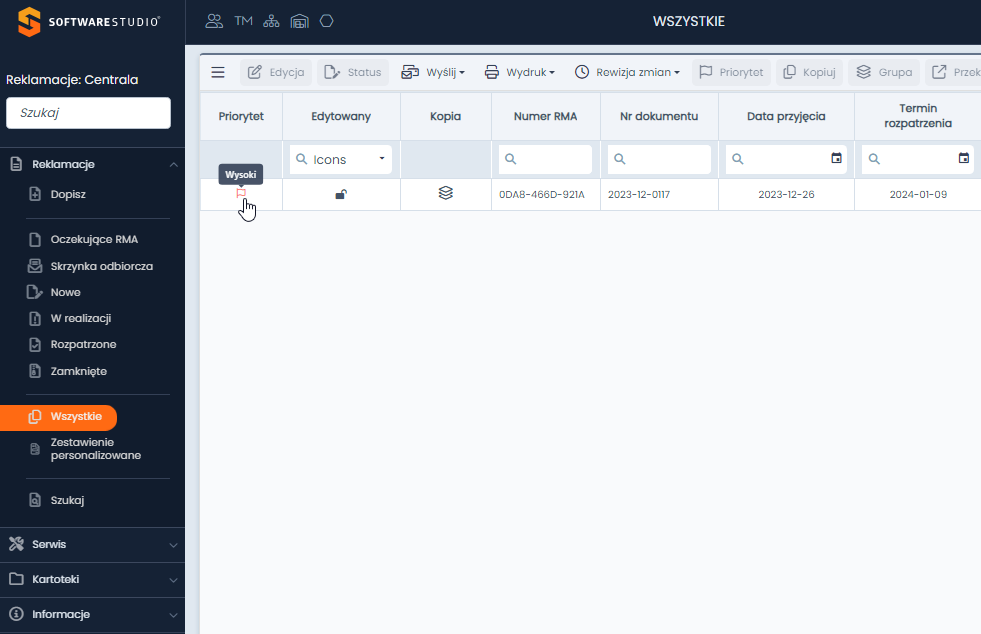This screenshot has height=634, width=981.
Task: Click the unlocked padlock icon in row
Action: (x=341, y=194)
